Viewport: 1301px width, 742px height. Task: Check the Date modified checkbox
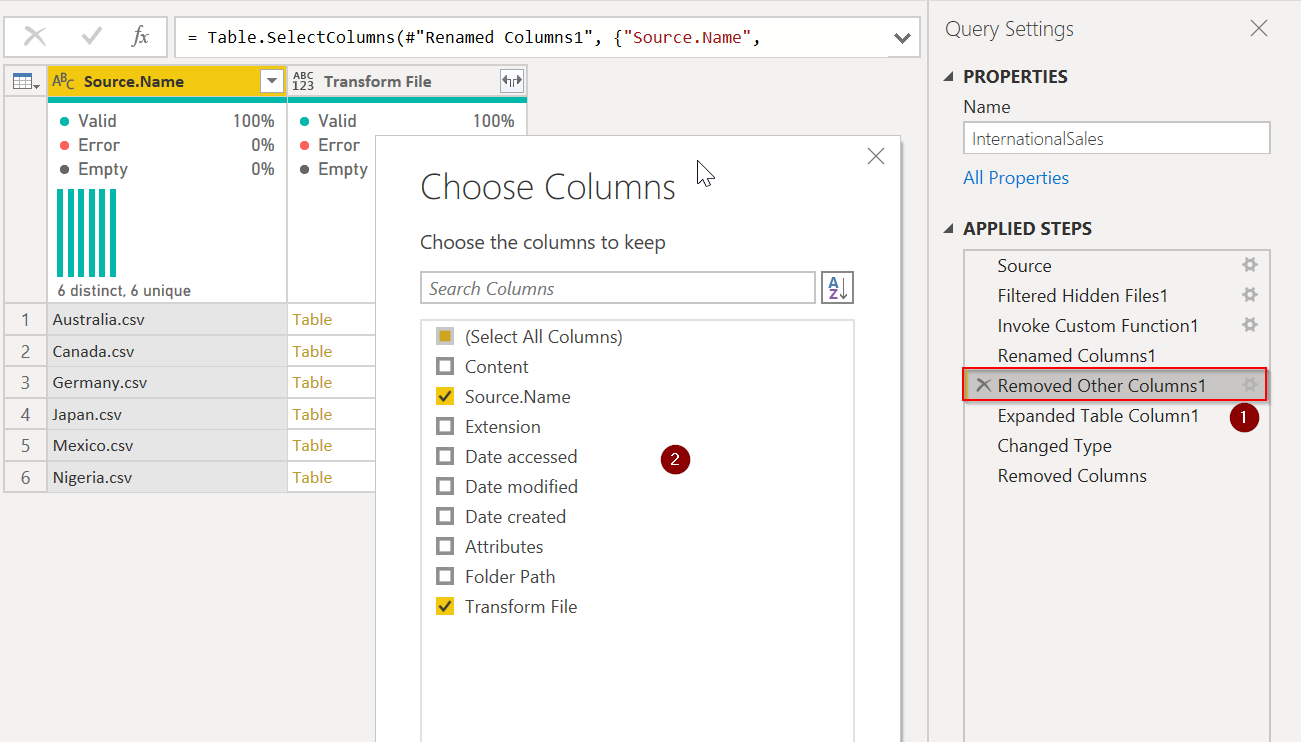tap(445, 487)
